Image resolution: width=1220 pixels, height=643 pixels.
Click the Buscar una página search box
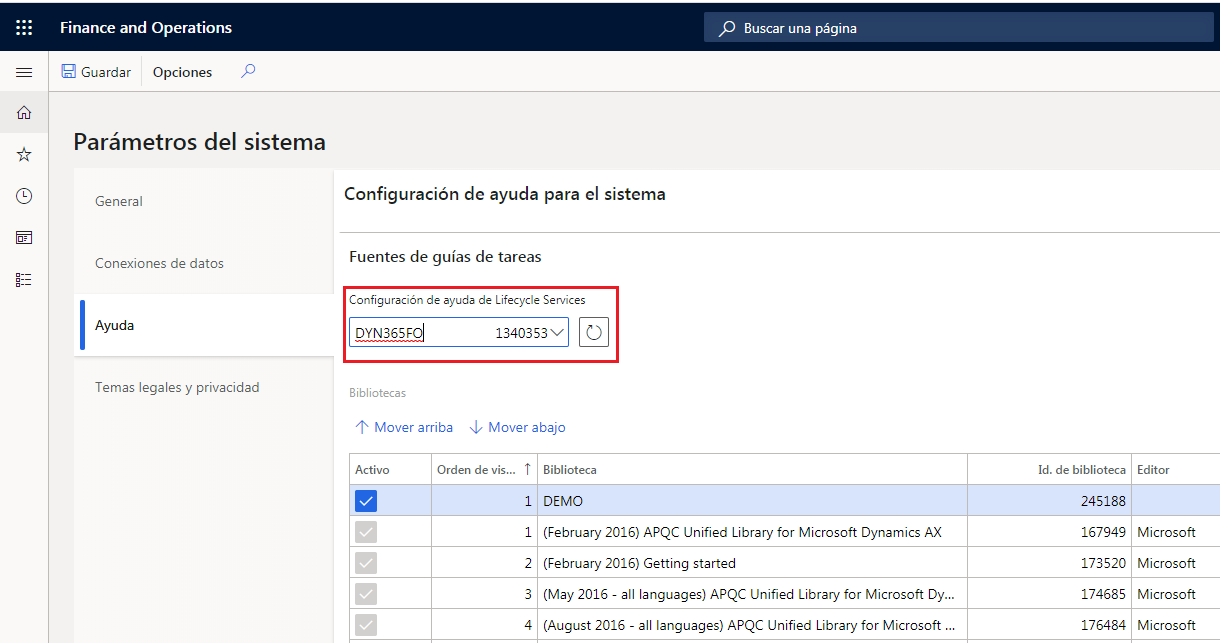961,28
